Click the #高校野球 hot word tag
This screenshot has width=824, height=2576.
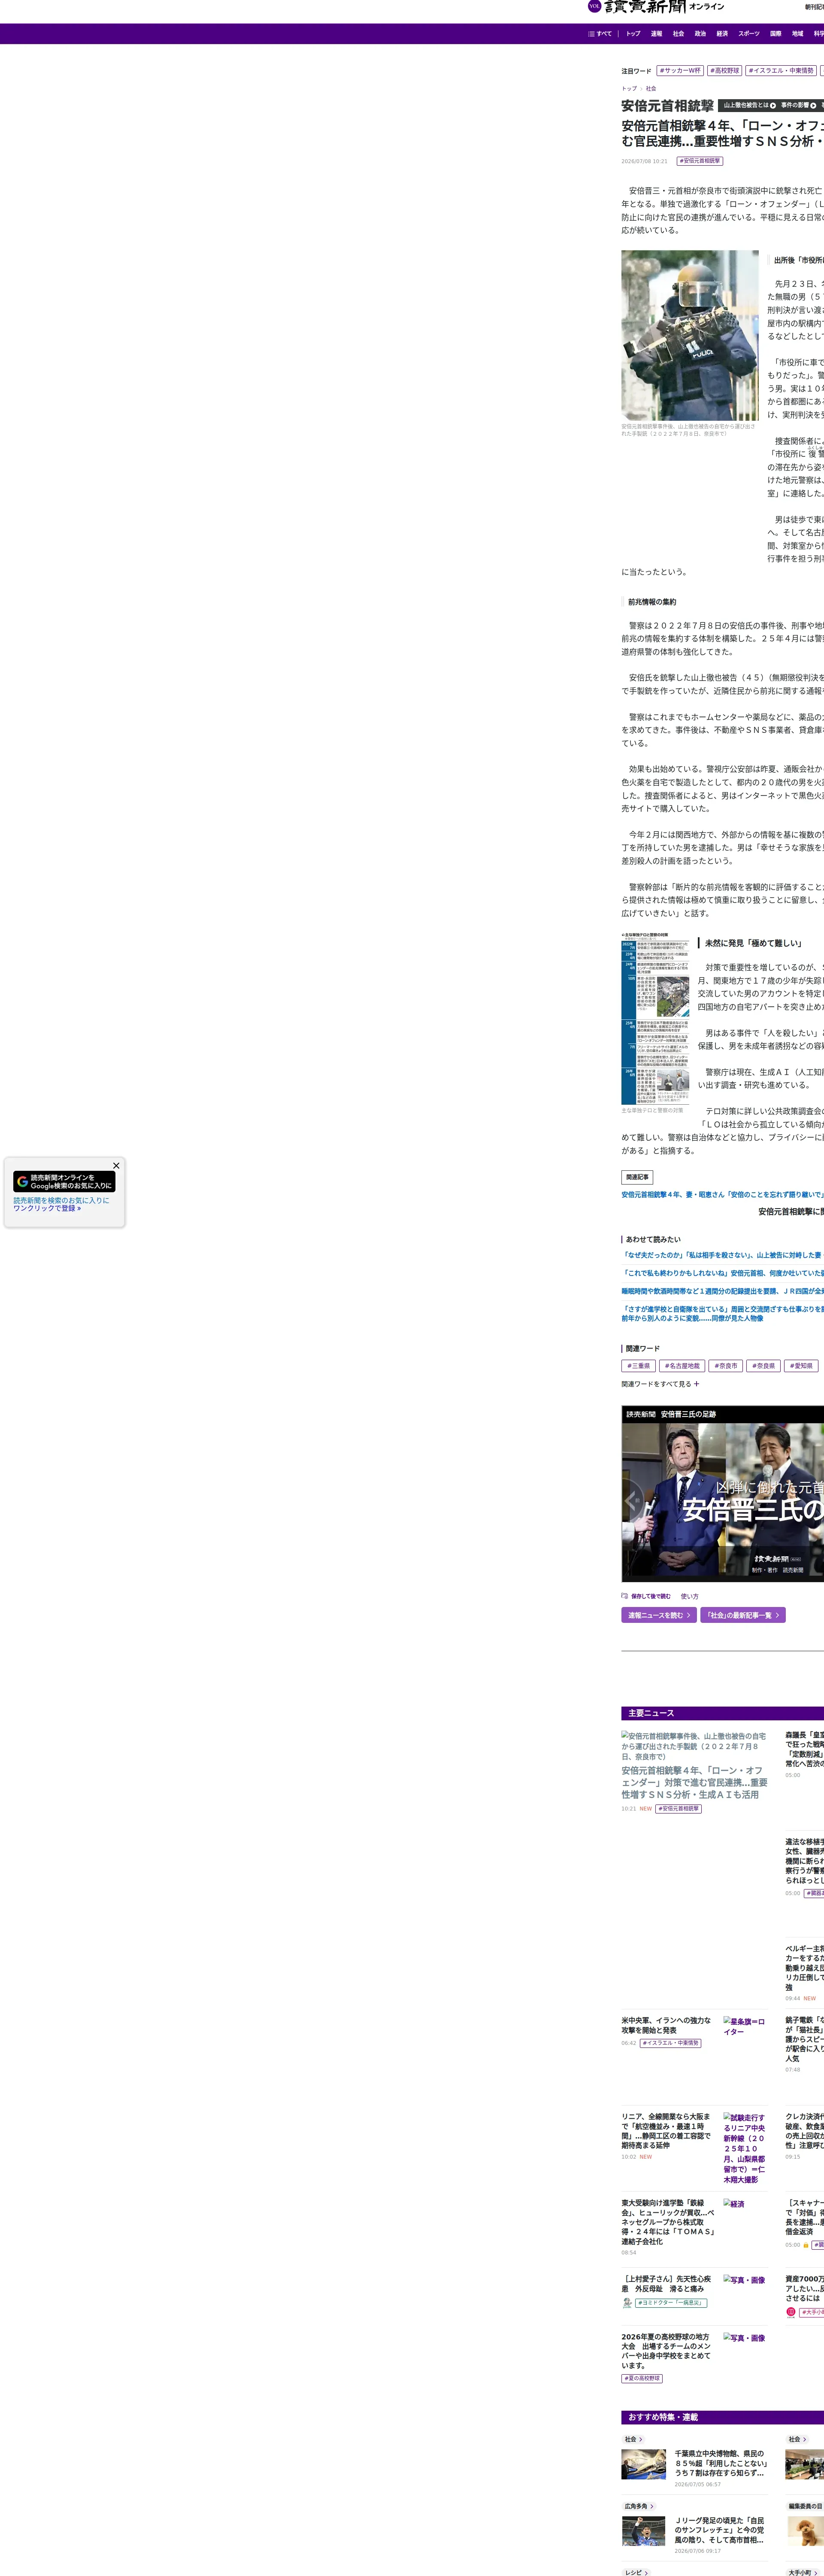tap(725, 71)
